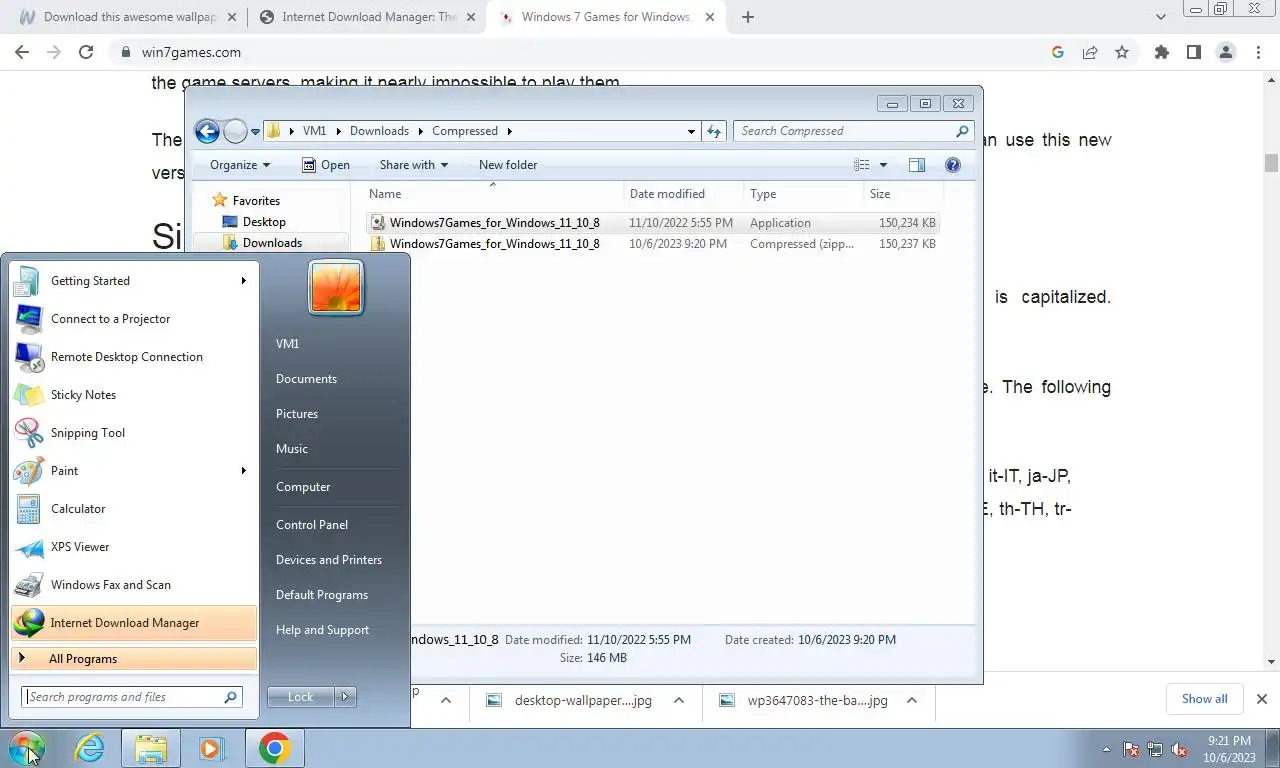Screen dimensions: 1280x768
Task: Open Explorer help icon
Action: tap(953, 165)
